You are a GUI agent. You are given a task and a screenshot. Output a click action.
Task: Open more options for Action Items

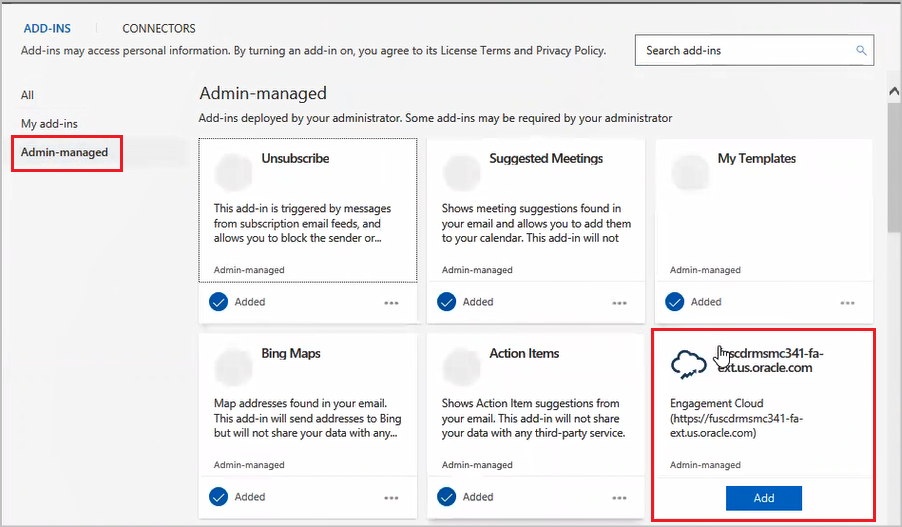click(x=620, y=498)
